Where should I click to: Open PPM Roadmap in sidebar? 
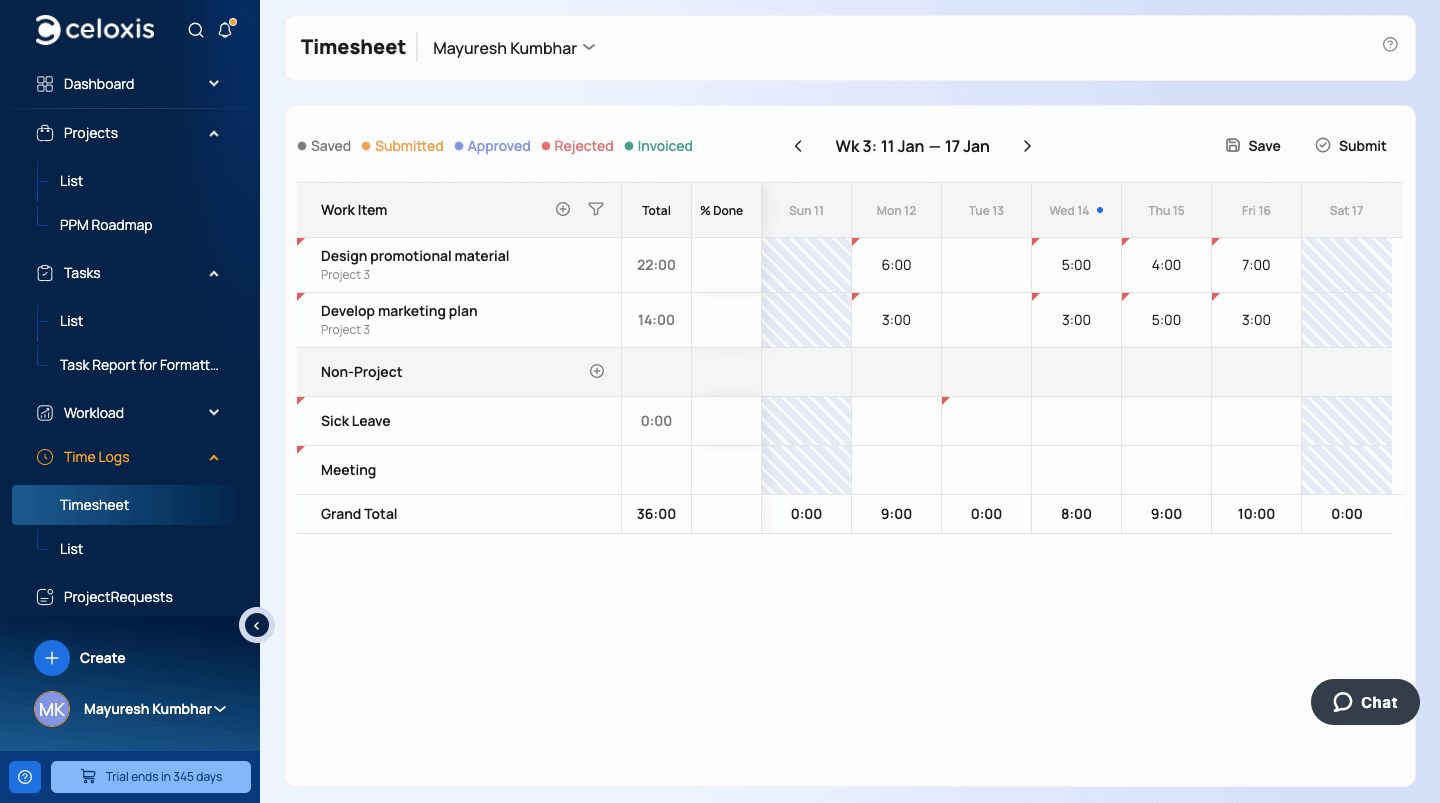[x=106, y=225]
